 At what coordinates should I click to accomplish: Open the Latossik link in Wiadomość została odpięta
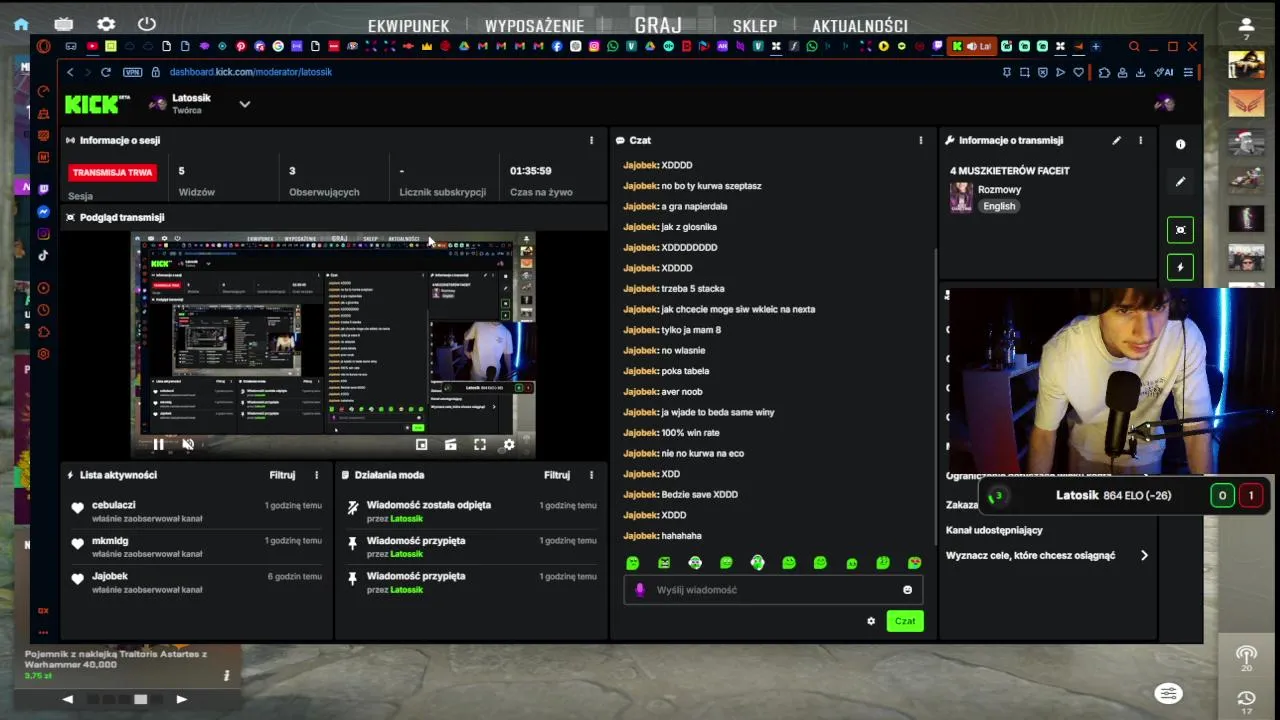pyautogui.click(x=406, y=519)
